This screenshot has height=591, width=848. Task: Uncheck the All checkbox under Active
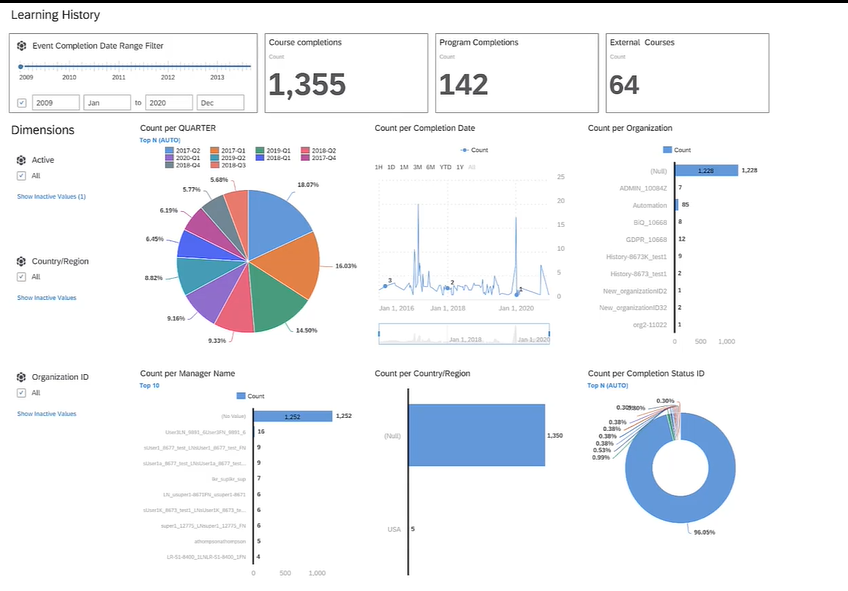22,175
